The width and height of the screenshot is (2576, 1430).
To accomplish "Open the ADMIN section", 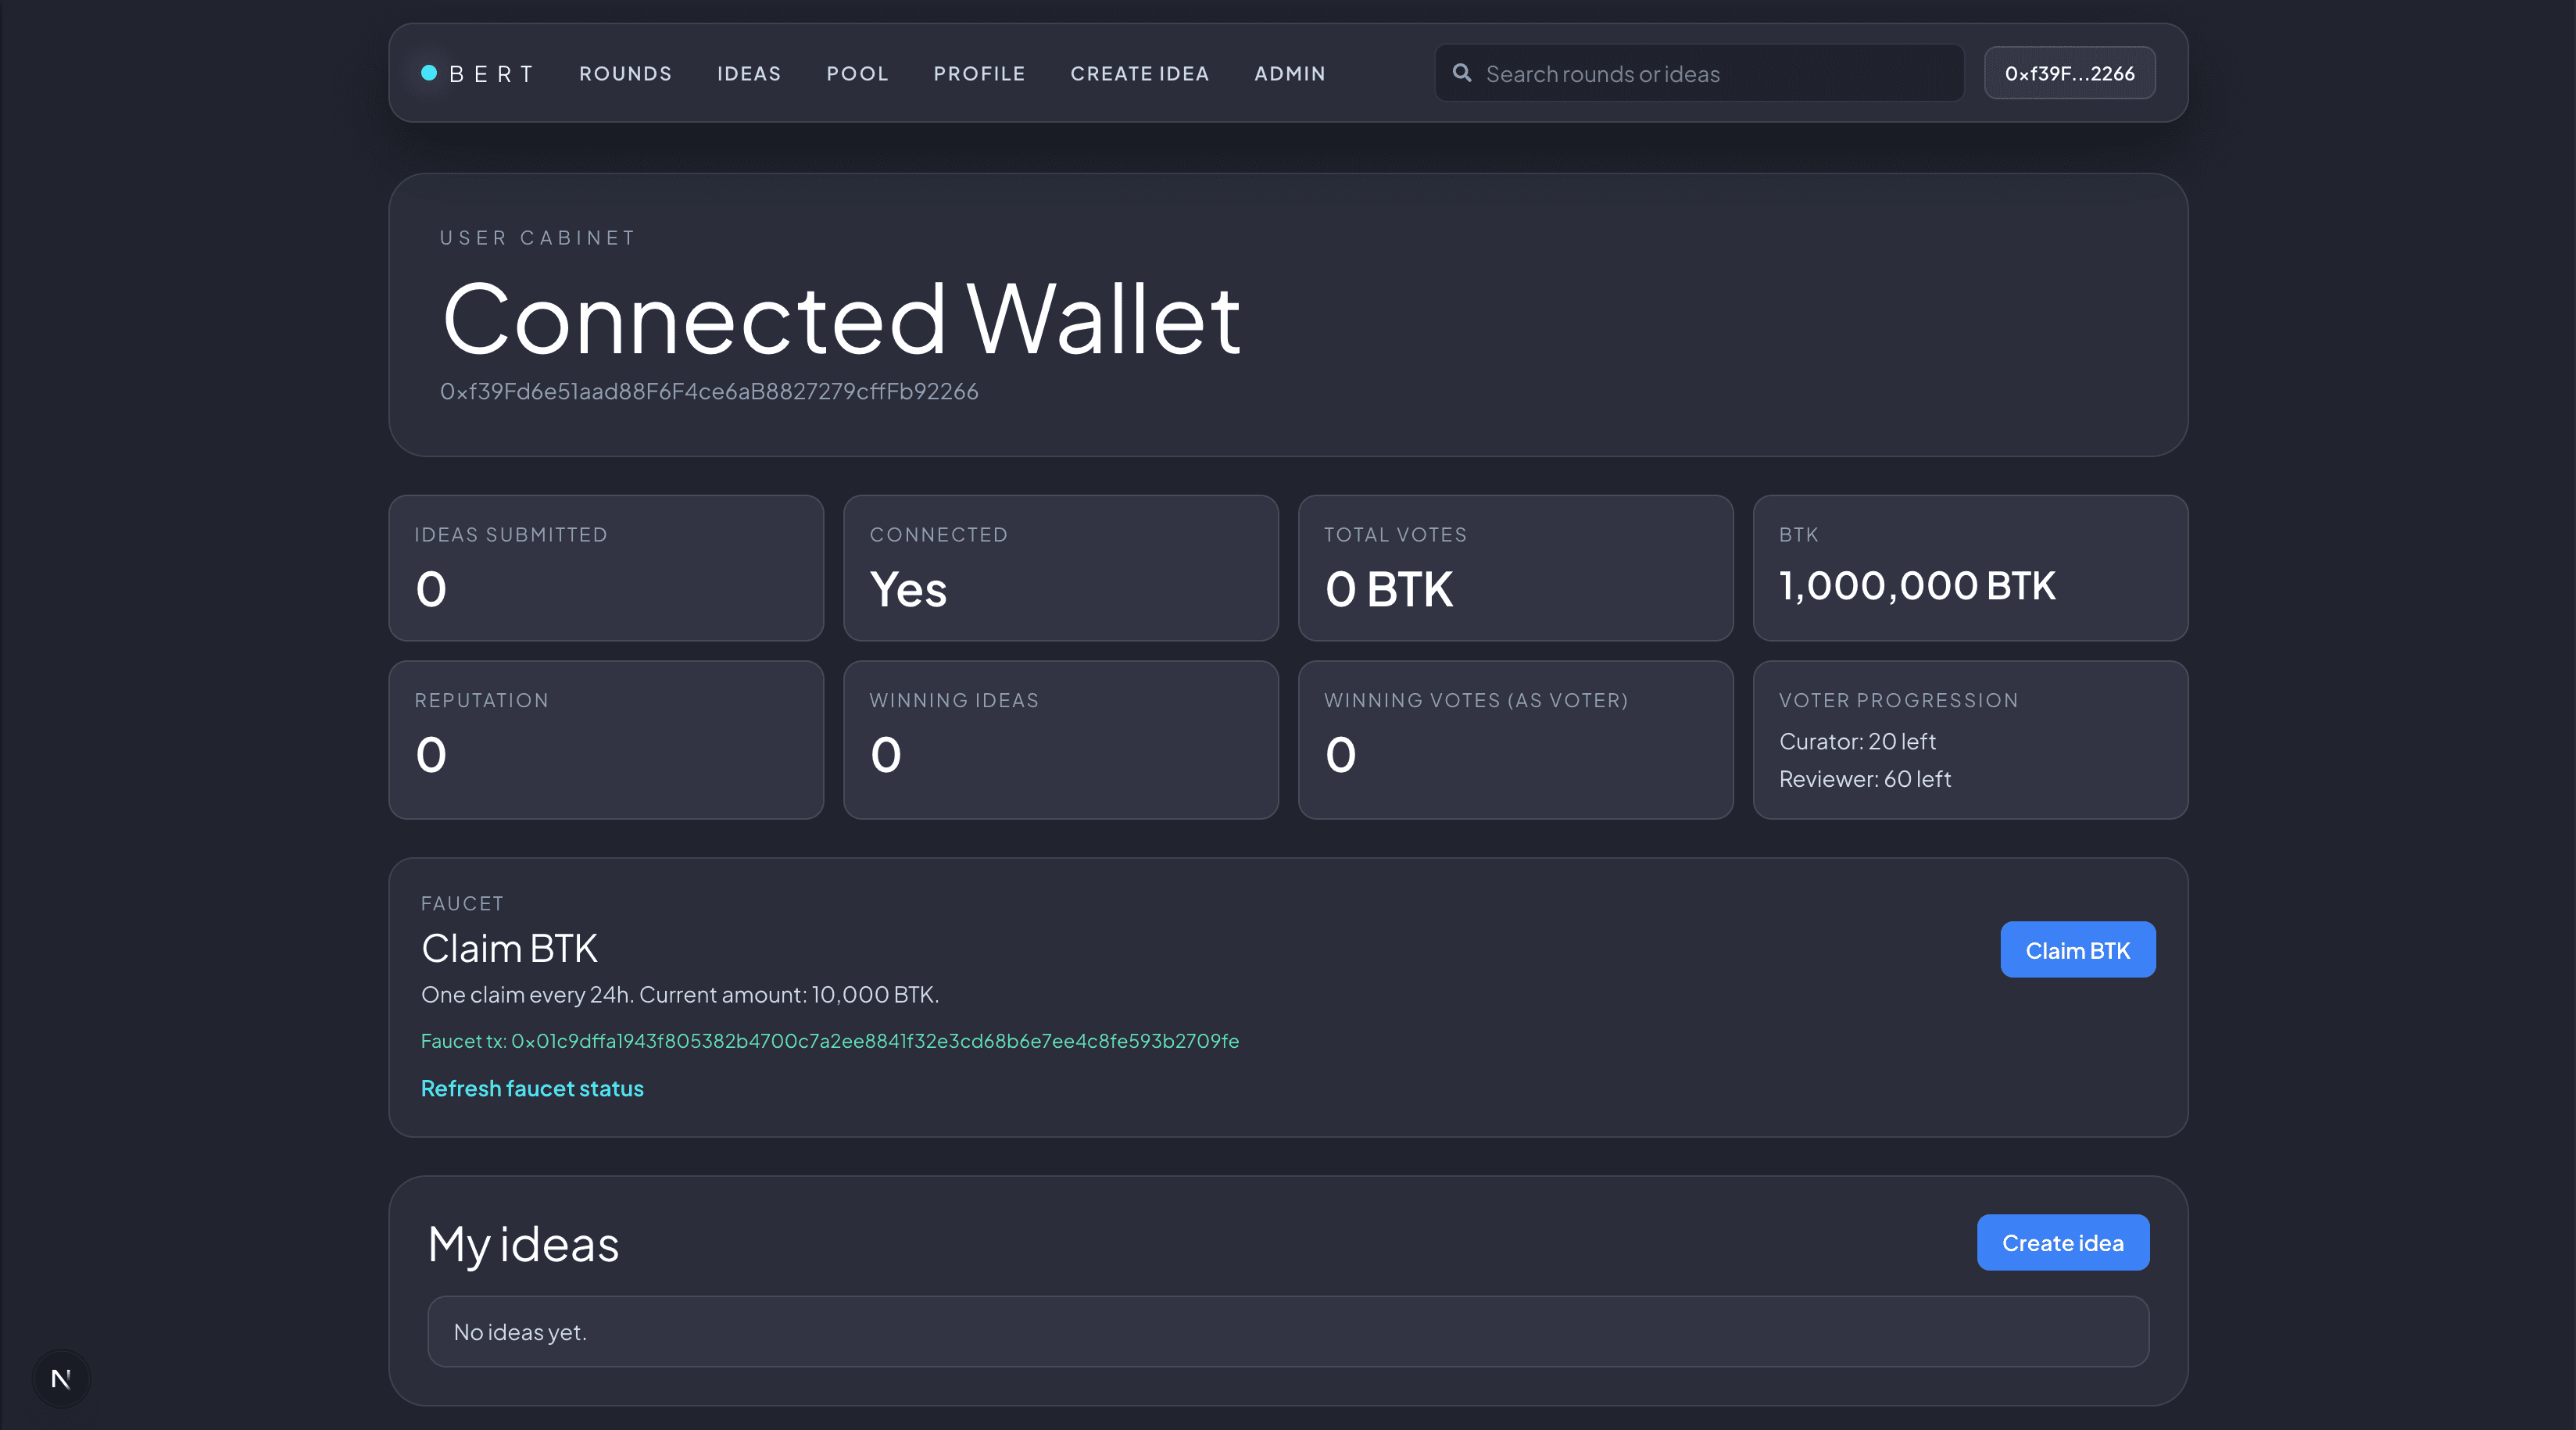I will (1289, 73).
